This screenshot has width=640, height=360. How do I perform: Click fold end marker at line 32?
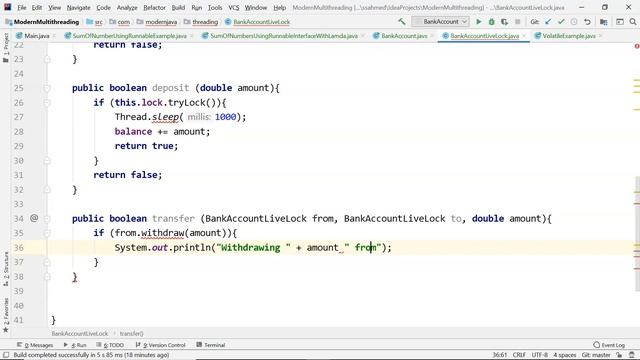click(47, 189)
